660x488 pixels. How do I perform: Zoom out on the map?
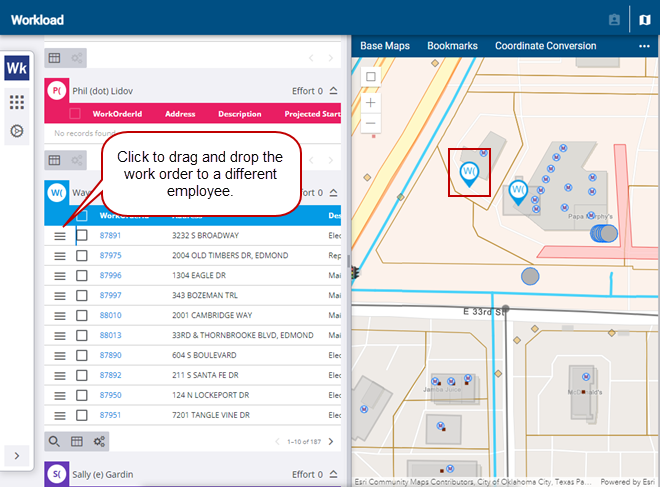(x=371, y=123)
